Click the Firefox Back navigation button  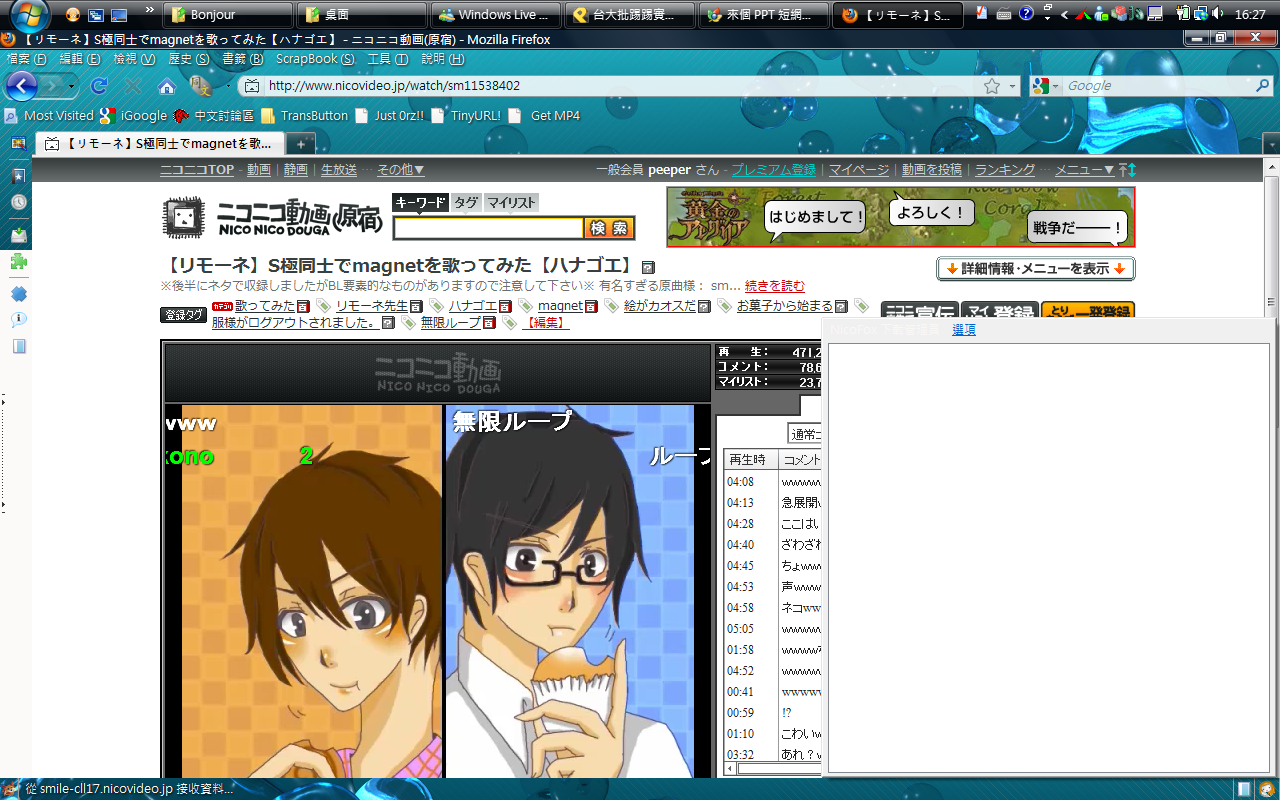21,86
